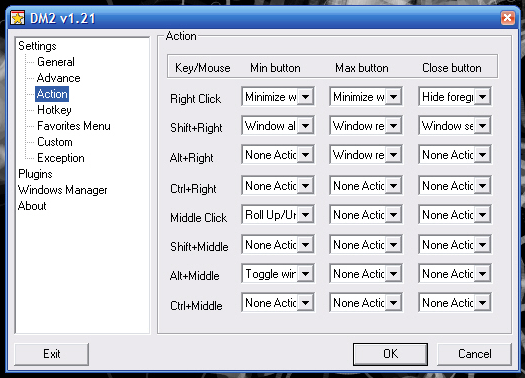Image resolution: width=525 pixels, height=378 pixels.
Task: Close the DM2 v1.21 window
Action: tap(508, 17)
